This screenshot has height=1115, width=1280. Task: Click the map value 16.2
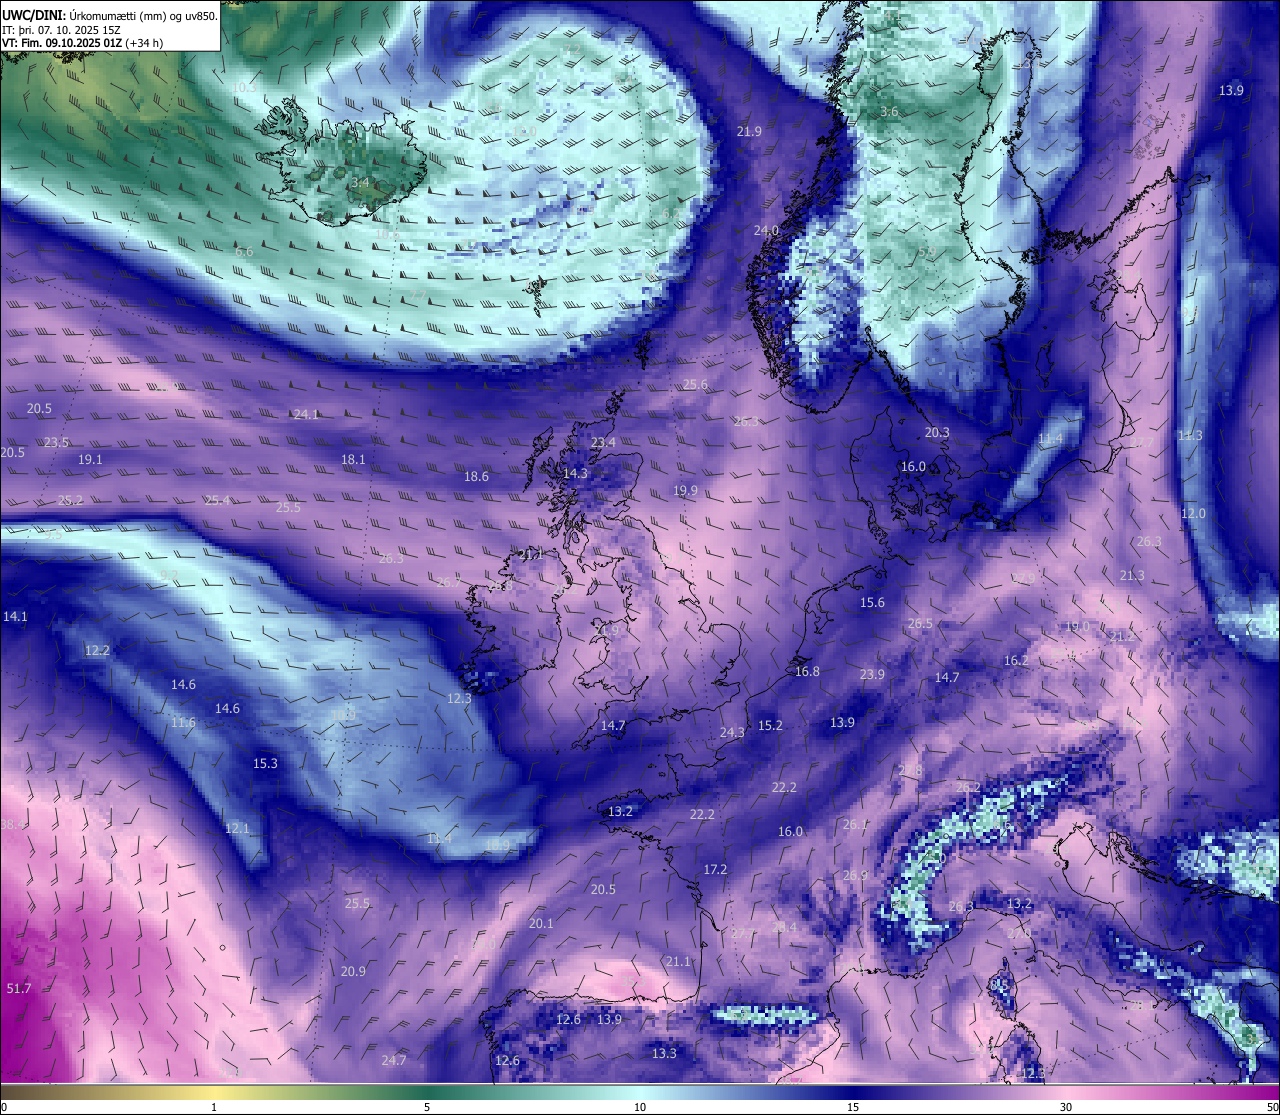click(1016, 660)
